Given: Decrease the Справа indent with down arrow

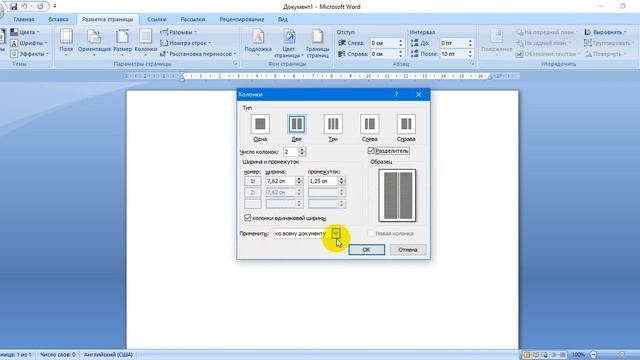Looking at the screenshot, I should [400, 56].
